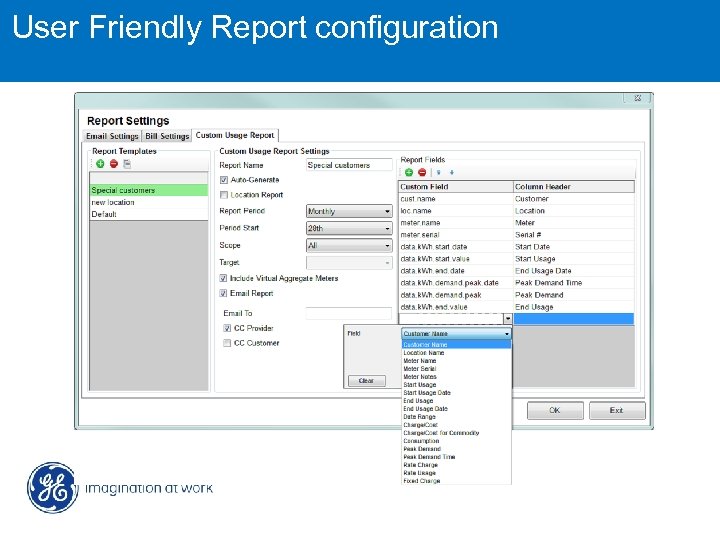The height and width of the screenshot is (540, 720).
Task: Choose Start Usage Date from field list
Action: coord(456,393)
